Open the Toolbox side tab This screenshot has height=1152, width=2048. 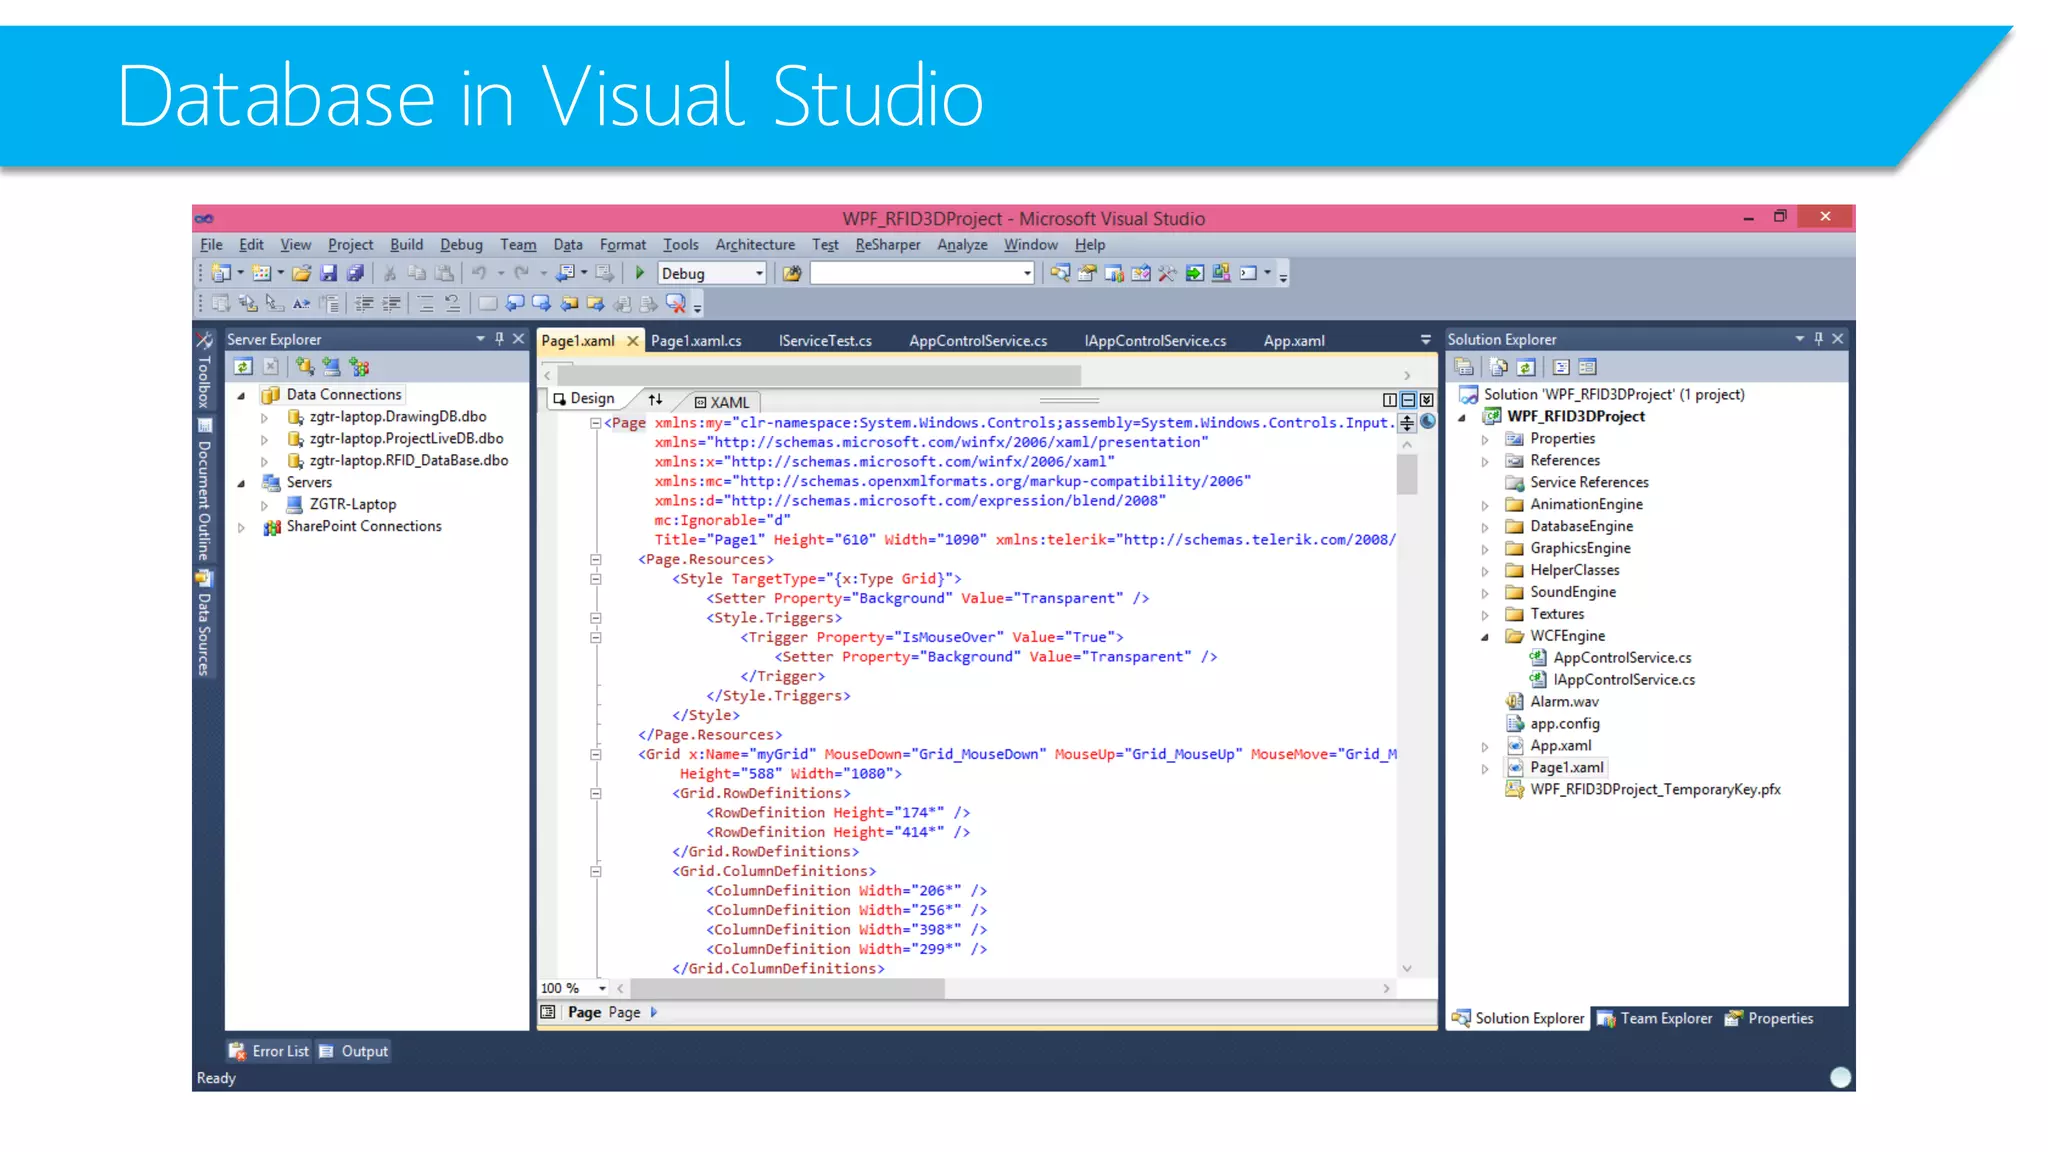click(204, 372)
